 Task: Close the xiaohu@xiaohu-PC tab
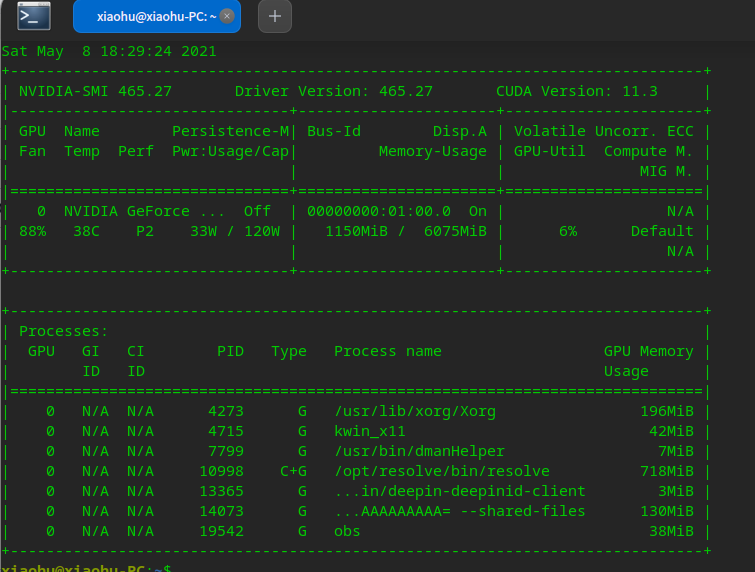[227, 16]
